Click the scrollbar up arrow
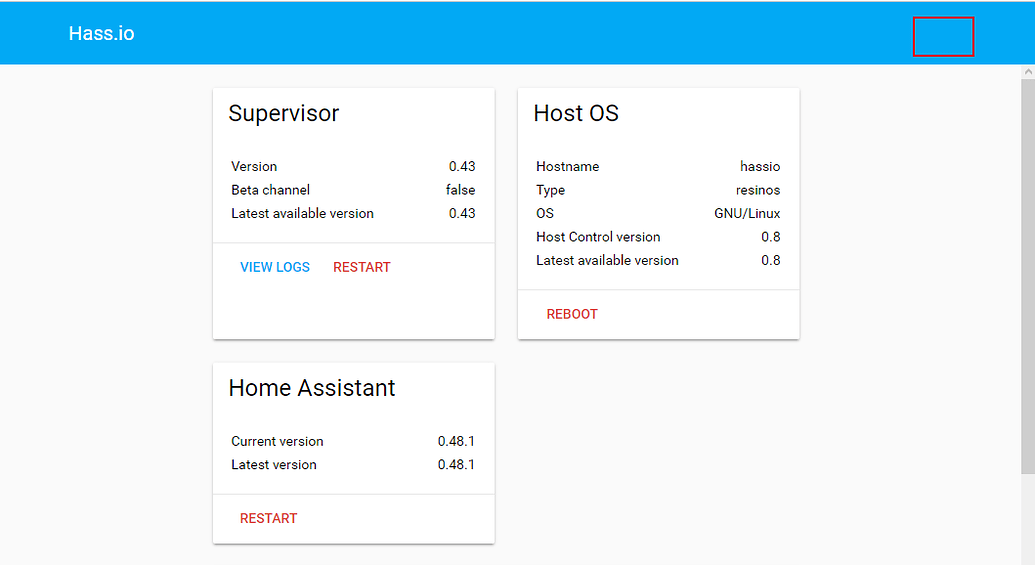 1028,71
